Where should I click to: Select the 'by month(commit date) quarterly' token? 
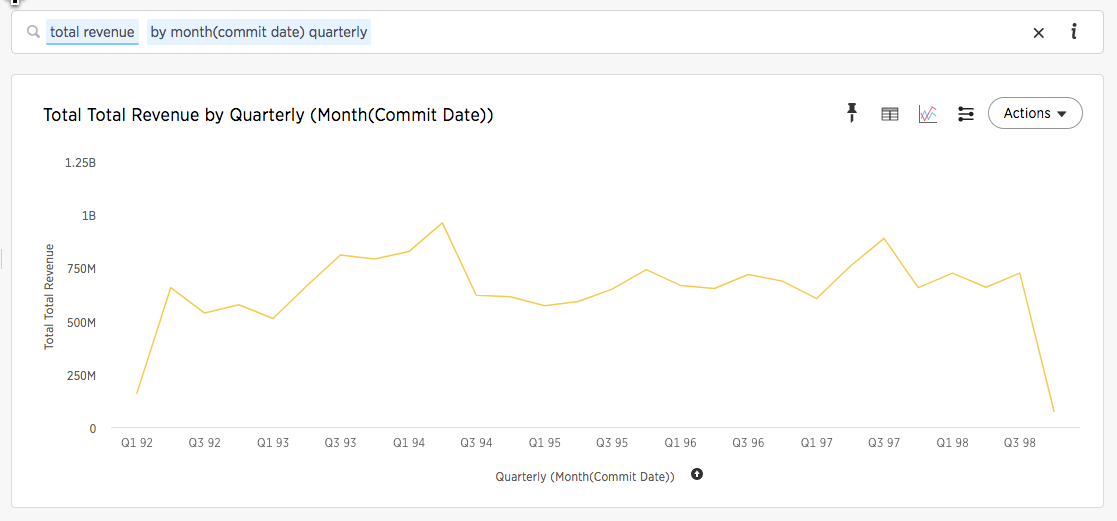259,32
